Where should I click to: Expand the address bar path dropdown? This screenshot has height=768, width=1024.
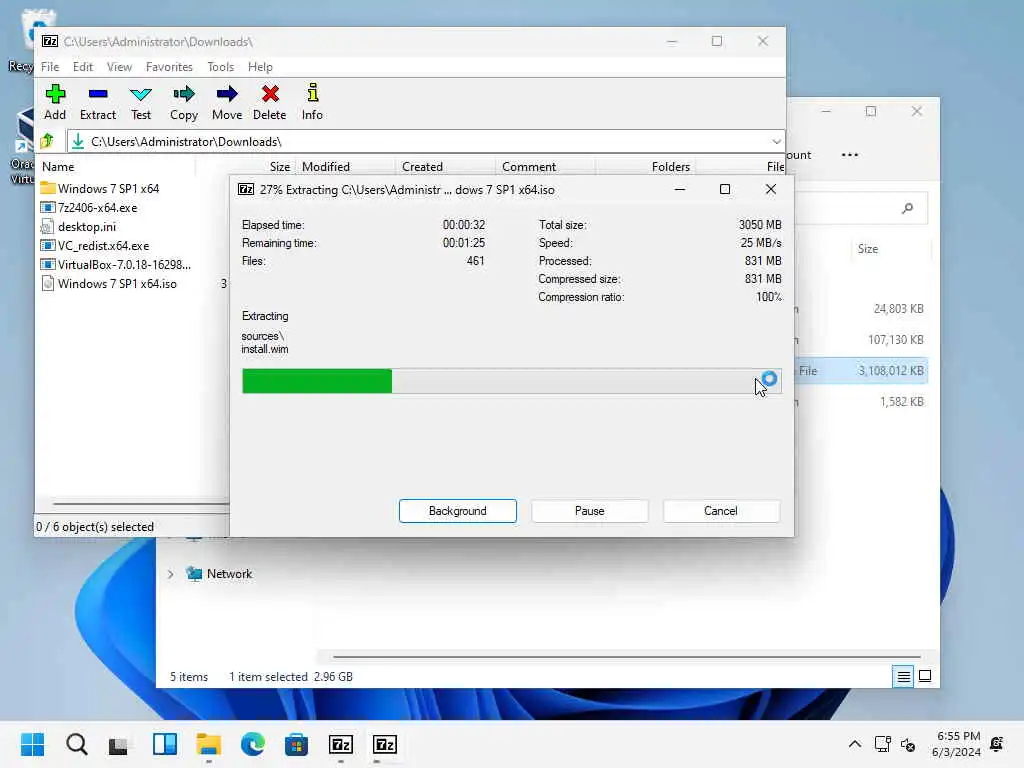[x=776, y=142]
